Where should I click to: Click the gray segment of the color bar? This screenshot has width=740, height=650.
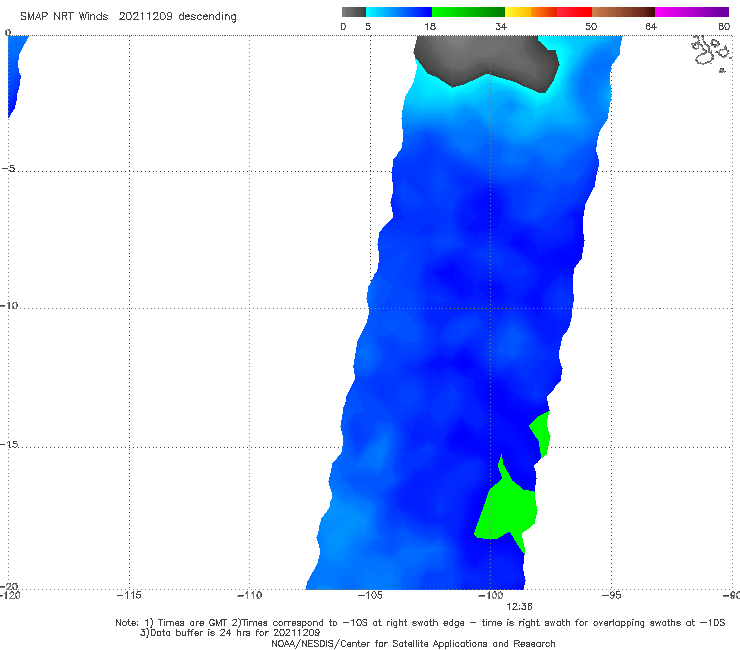tap(354, 12)
